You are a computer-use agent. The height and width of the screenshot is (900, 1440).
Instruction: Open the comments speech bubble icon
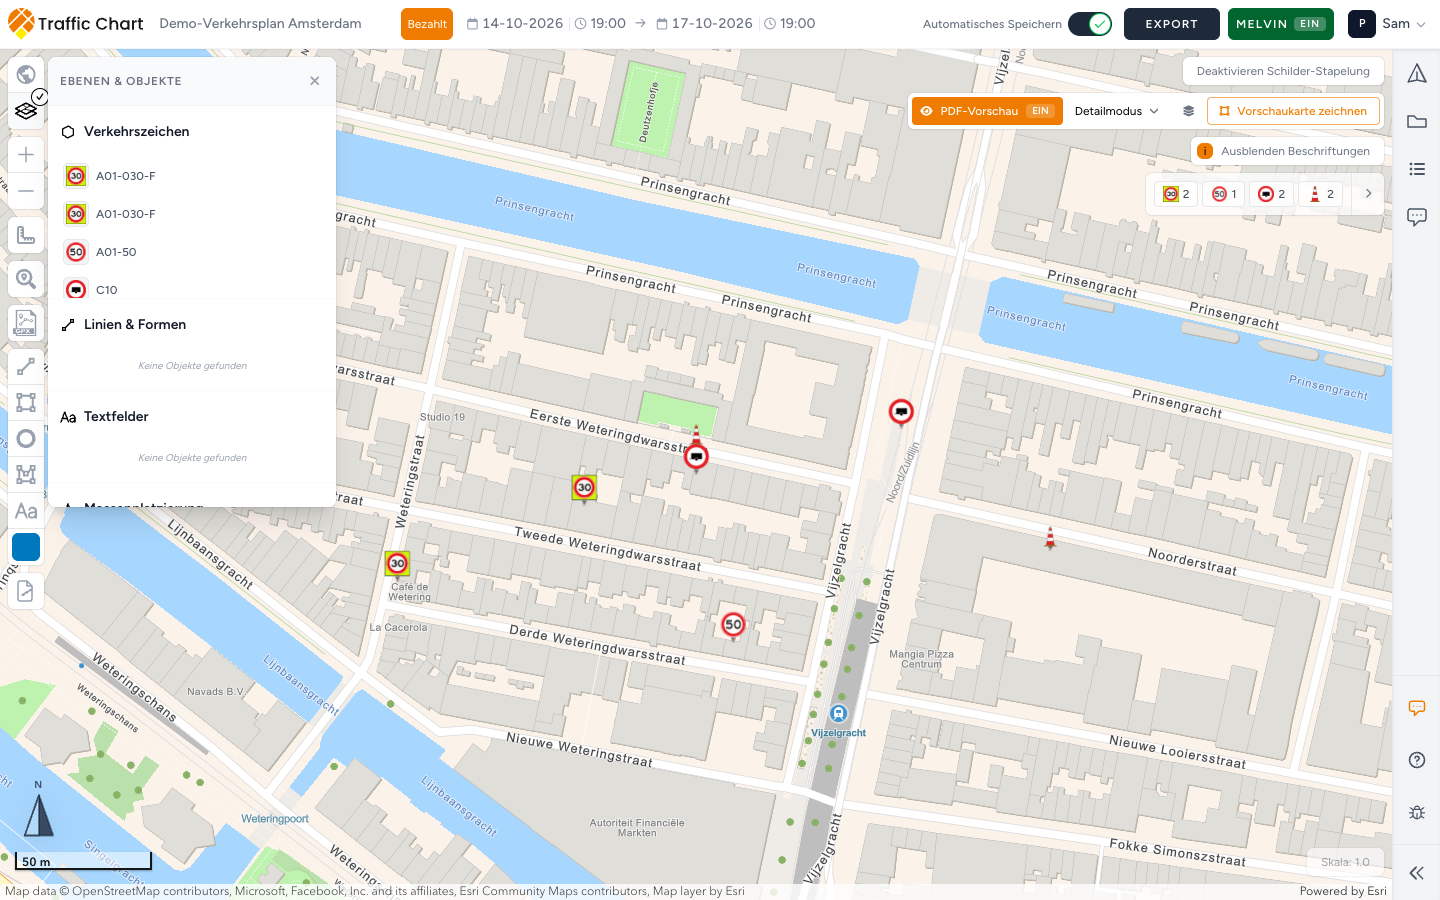(1417, 217)
